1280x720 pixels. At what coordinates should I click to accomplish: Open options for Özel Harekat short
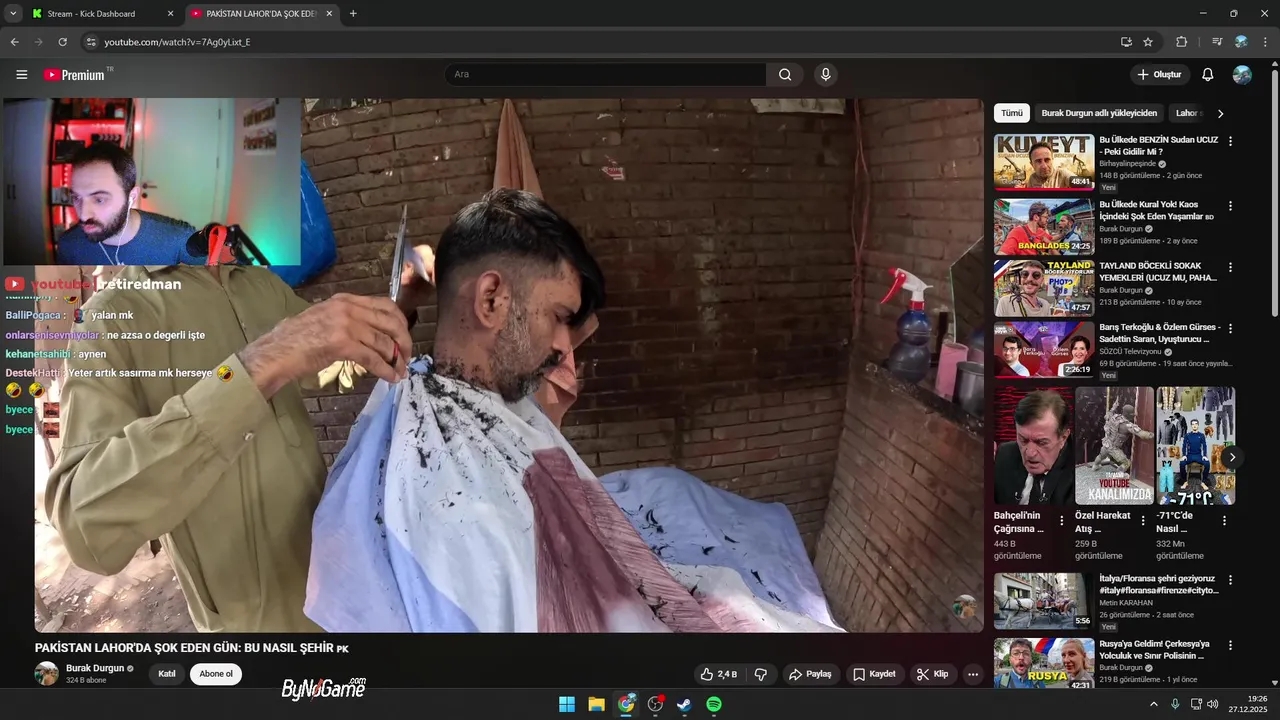(1143, 521)
